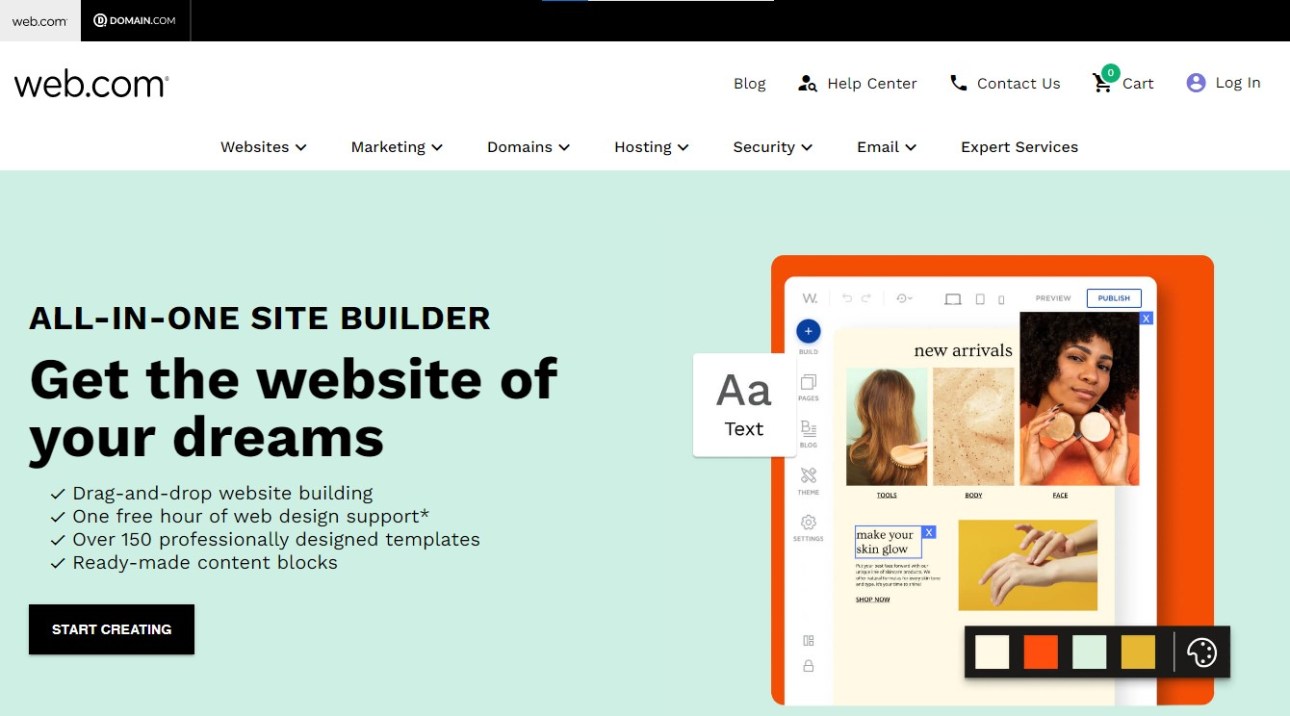Pick the orange color swatch
This screenshot has height=716, width=1290.
[x=1041, y=652]
